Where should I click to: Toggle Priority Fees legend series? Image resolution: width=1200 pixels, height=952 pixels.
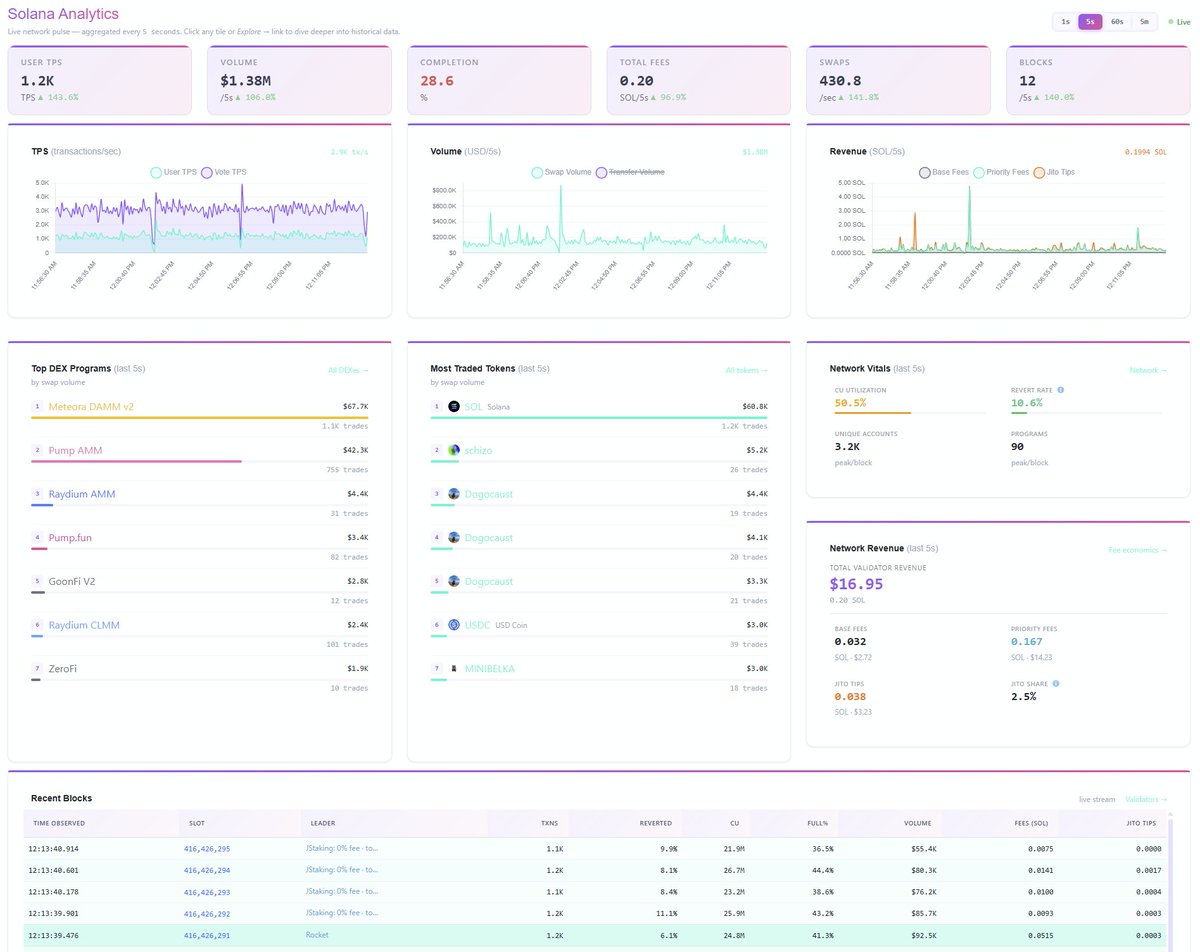coord(1001,172)
